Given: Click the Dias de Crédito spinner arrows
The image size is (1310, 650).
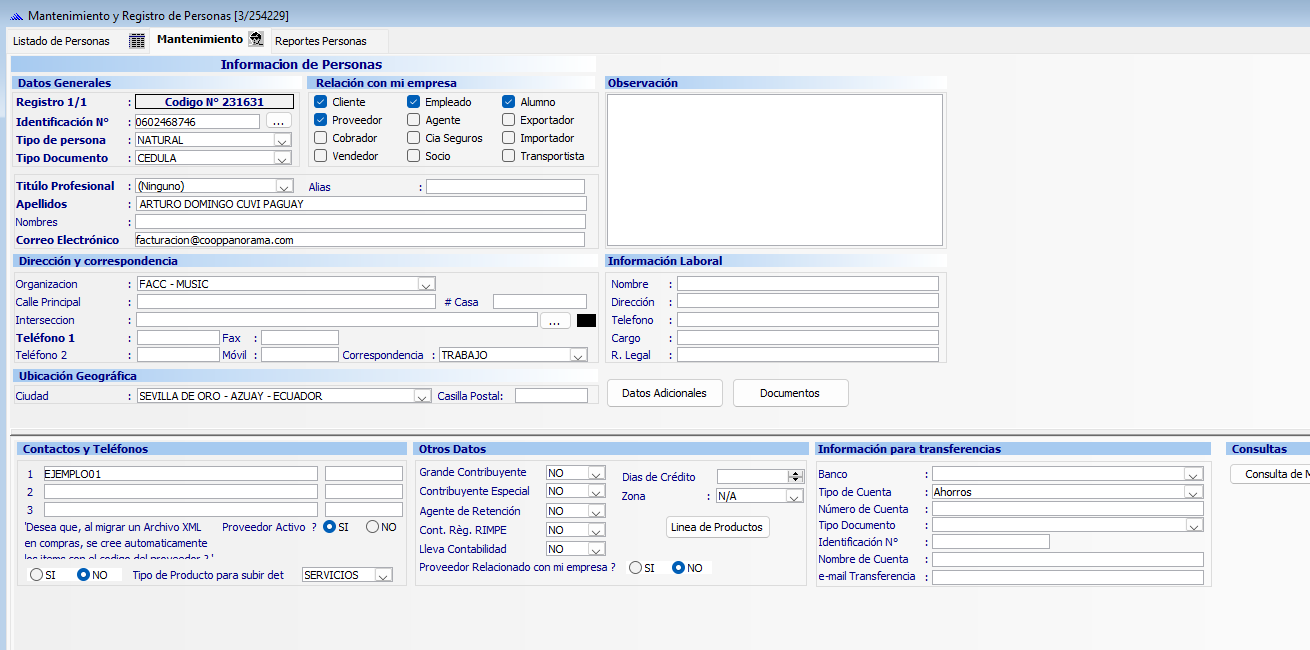Looking at the screenshot, I should 796,477.
